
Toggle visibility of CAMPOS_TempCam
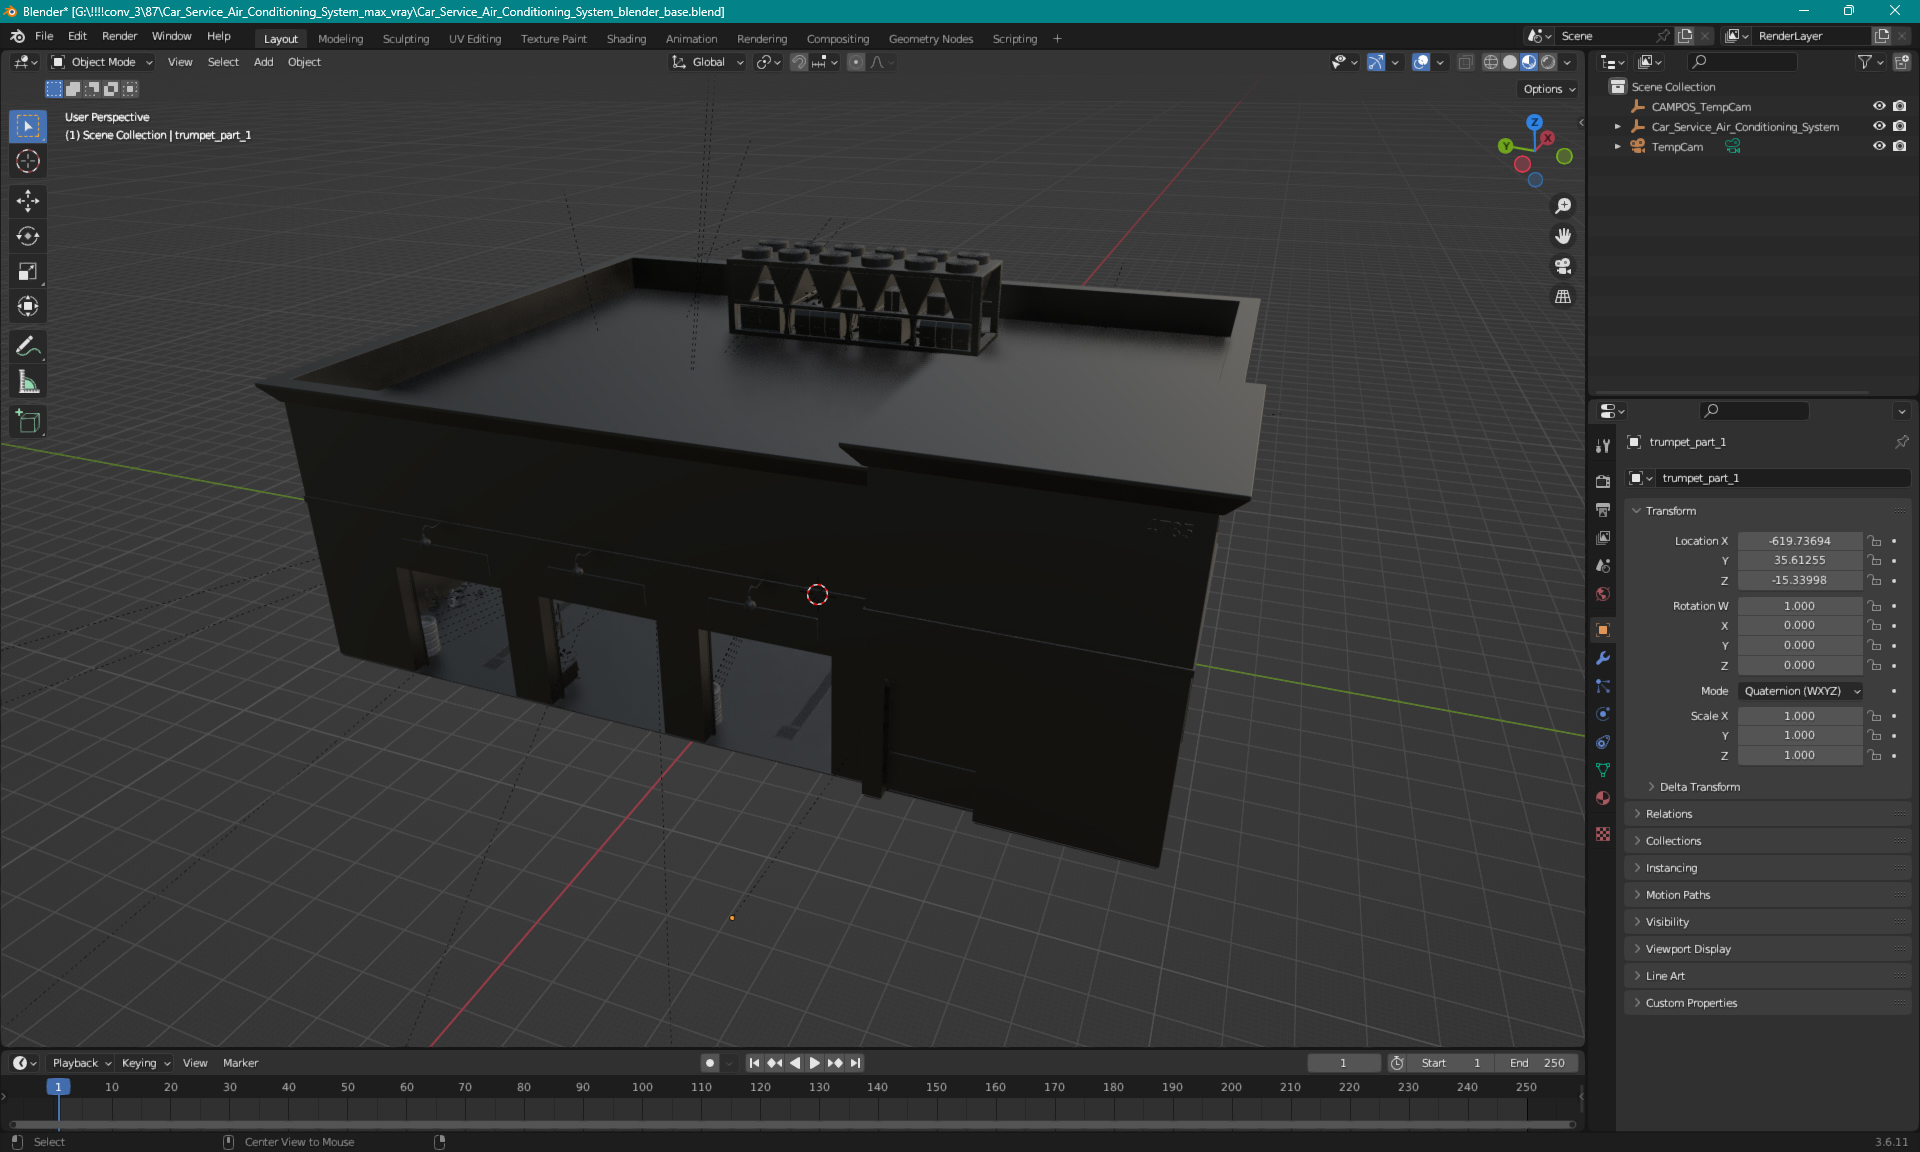pos(1879,106)
